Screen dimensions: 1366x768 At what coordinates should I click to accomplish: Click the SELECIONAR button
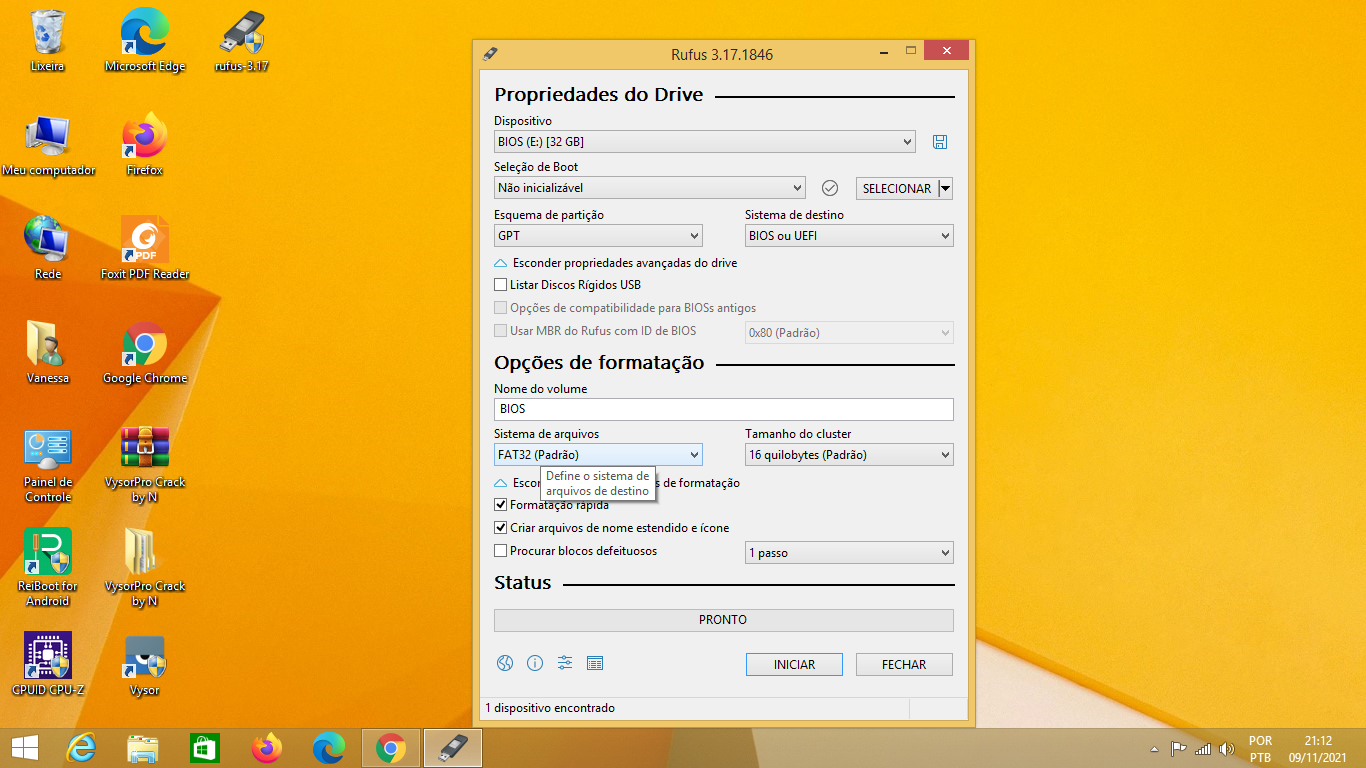[x=896, y=188]
